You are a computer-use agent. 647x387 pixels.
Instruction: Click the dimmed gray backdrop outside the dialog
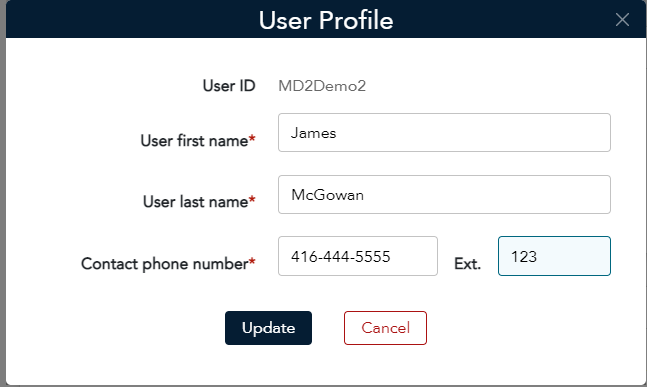tap(2, 194)
